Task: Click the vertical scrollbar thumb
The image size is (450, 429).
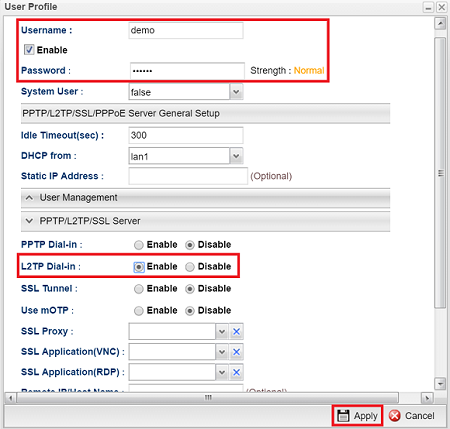Action: [x=440, y=173]
